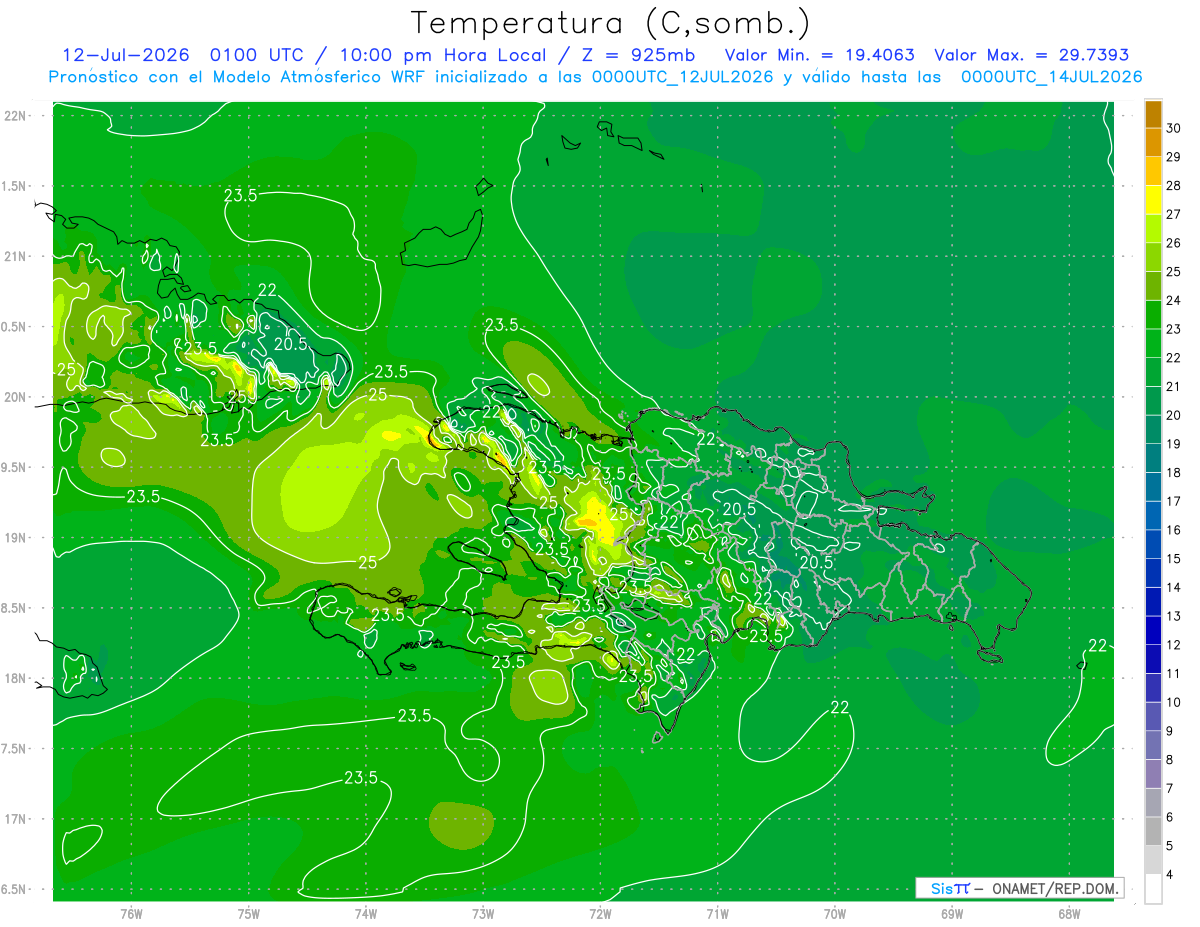1200x927 pixels.
Task: Click "10:00 pm Hora Local" text
Action: click(443, 55)
